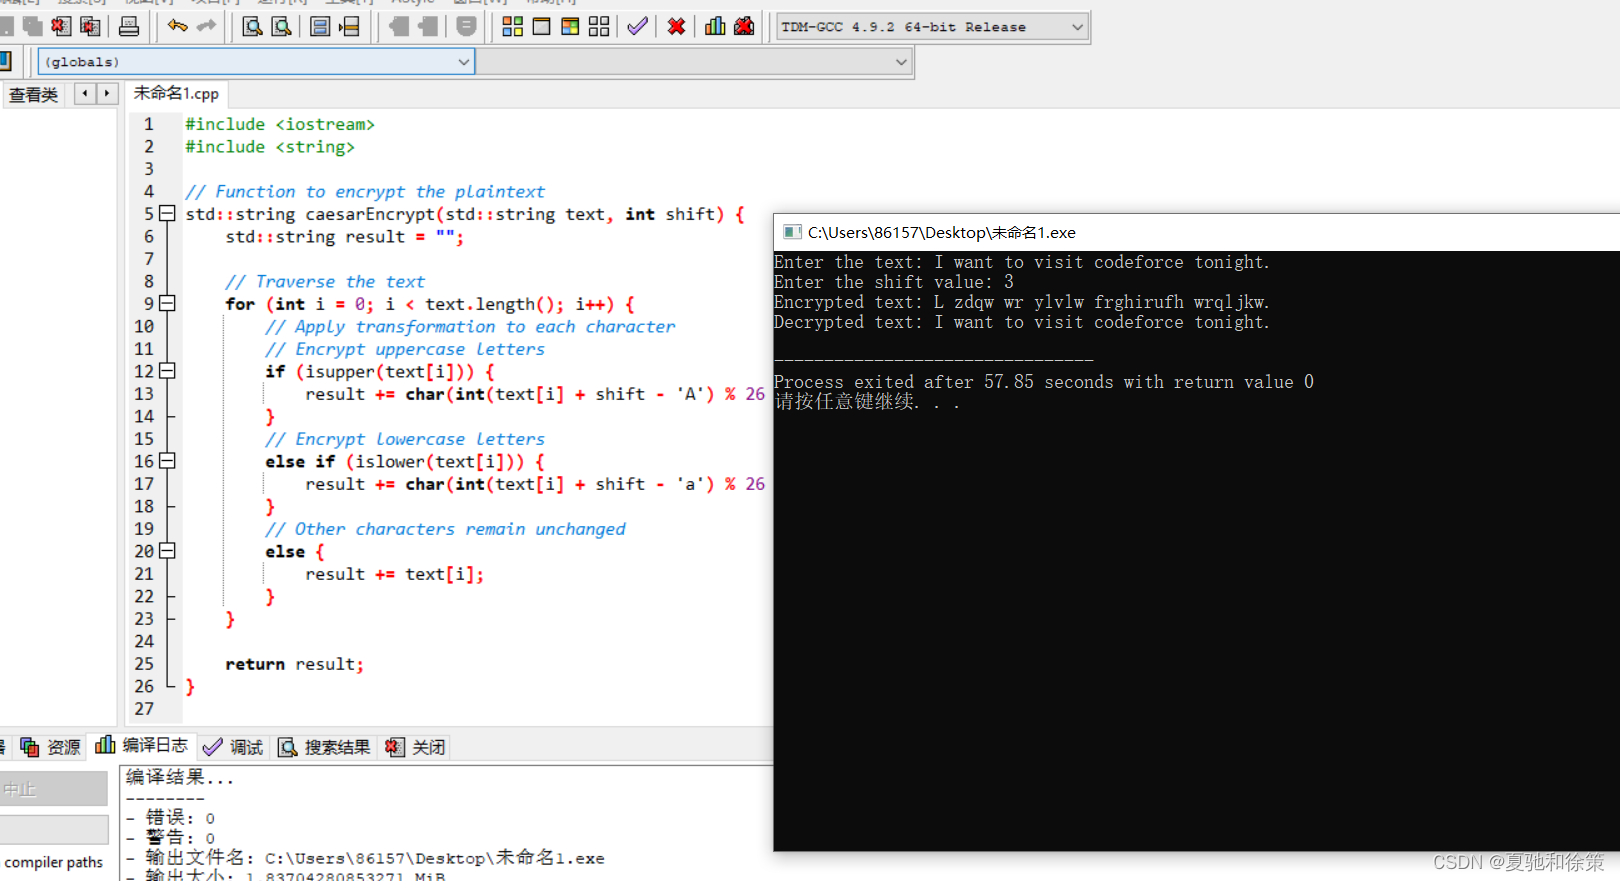This screenshot has height=881, width=1620.
Task: Click the 'Other characters remain unchanged' comment
Action: [445, 529]
